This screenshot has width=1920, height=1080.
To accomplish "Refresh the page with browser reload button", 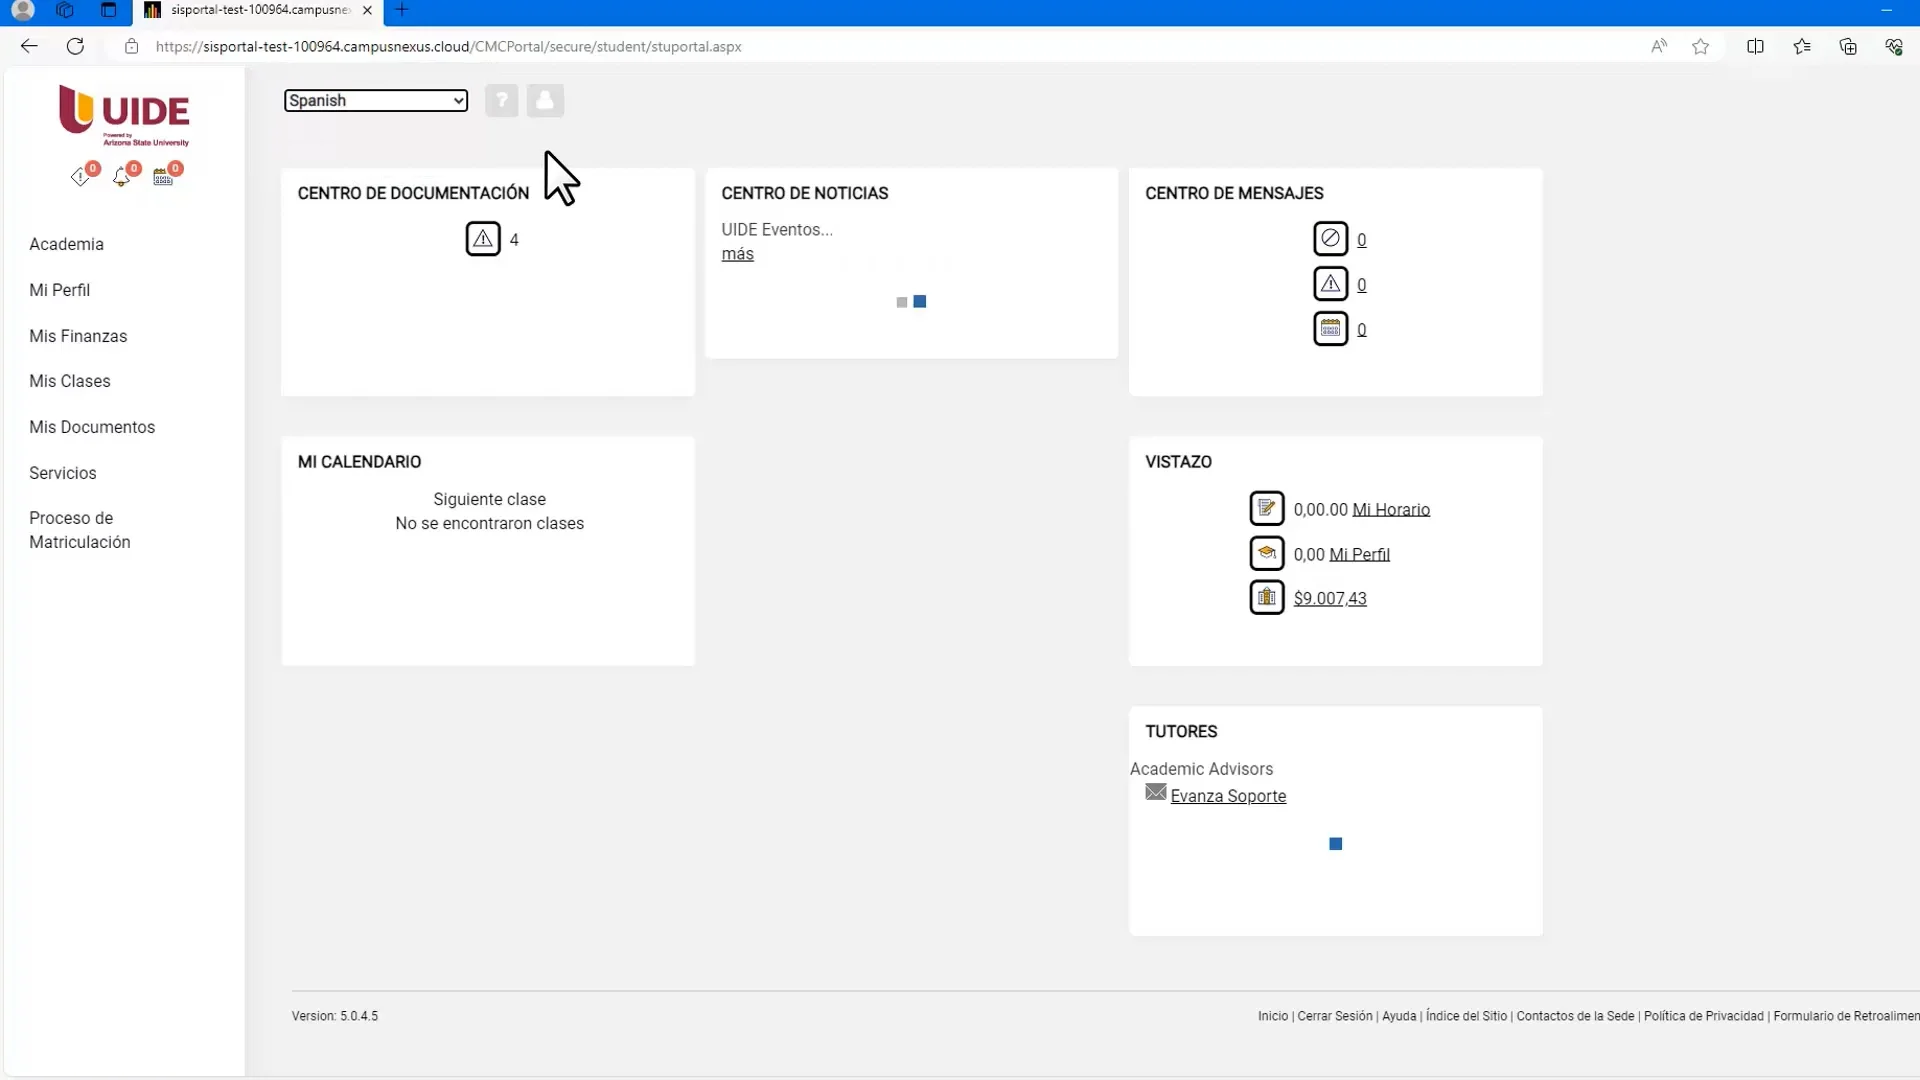I will click(x=75, y=46).
